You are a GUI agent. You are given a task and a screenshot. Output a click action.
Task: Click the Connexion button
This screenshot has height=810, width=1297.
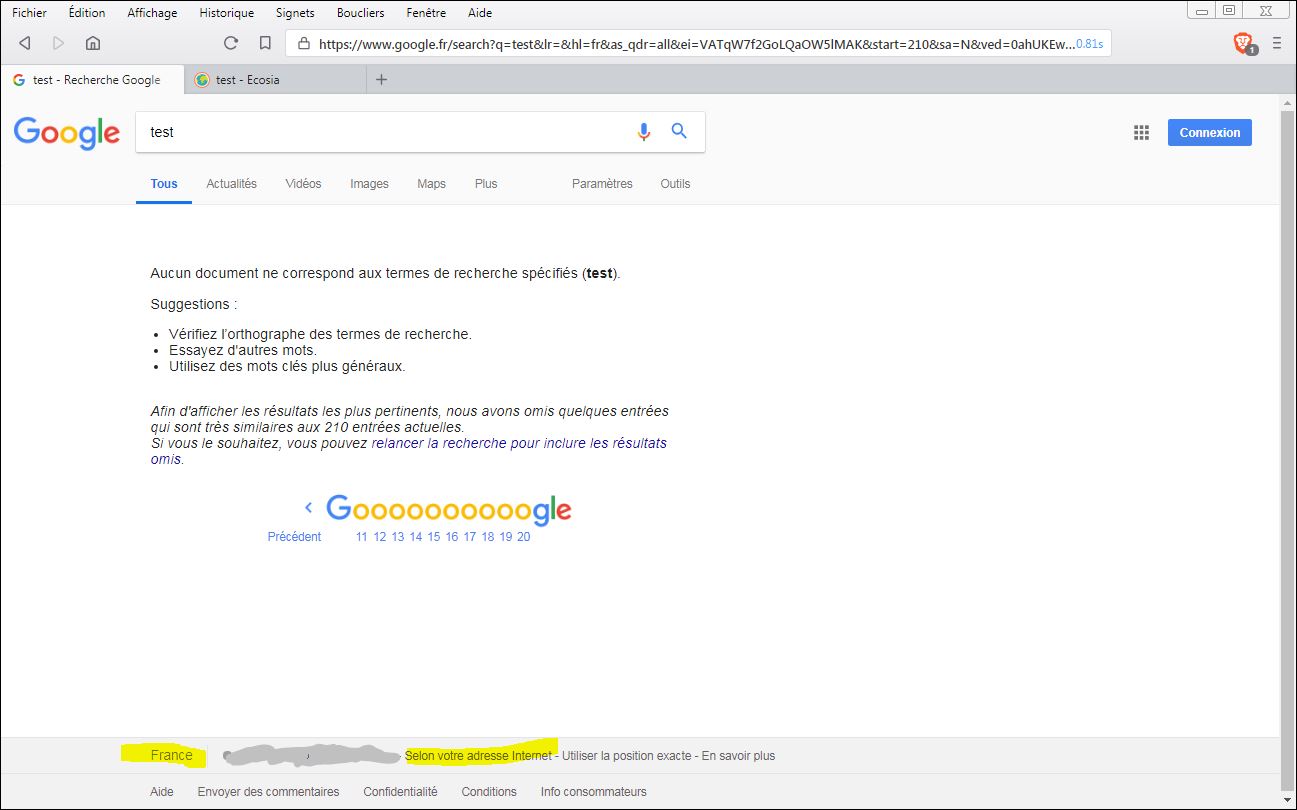[1209, 133]
